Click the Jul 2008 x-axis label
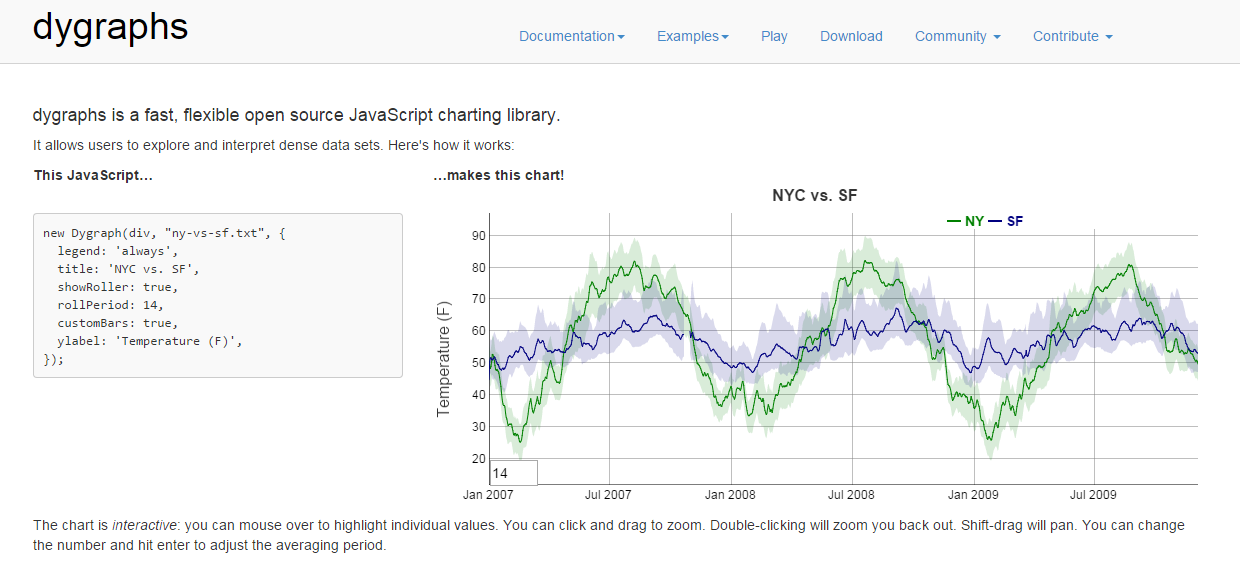The height and width of the screenshot is (579, 1240). [x=851, y=494]
